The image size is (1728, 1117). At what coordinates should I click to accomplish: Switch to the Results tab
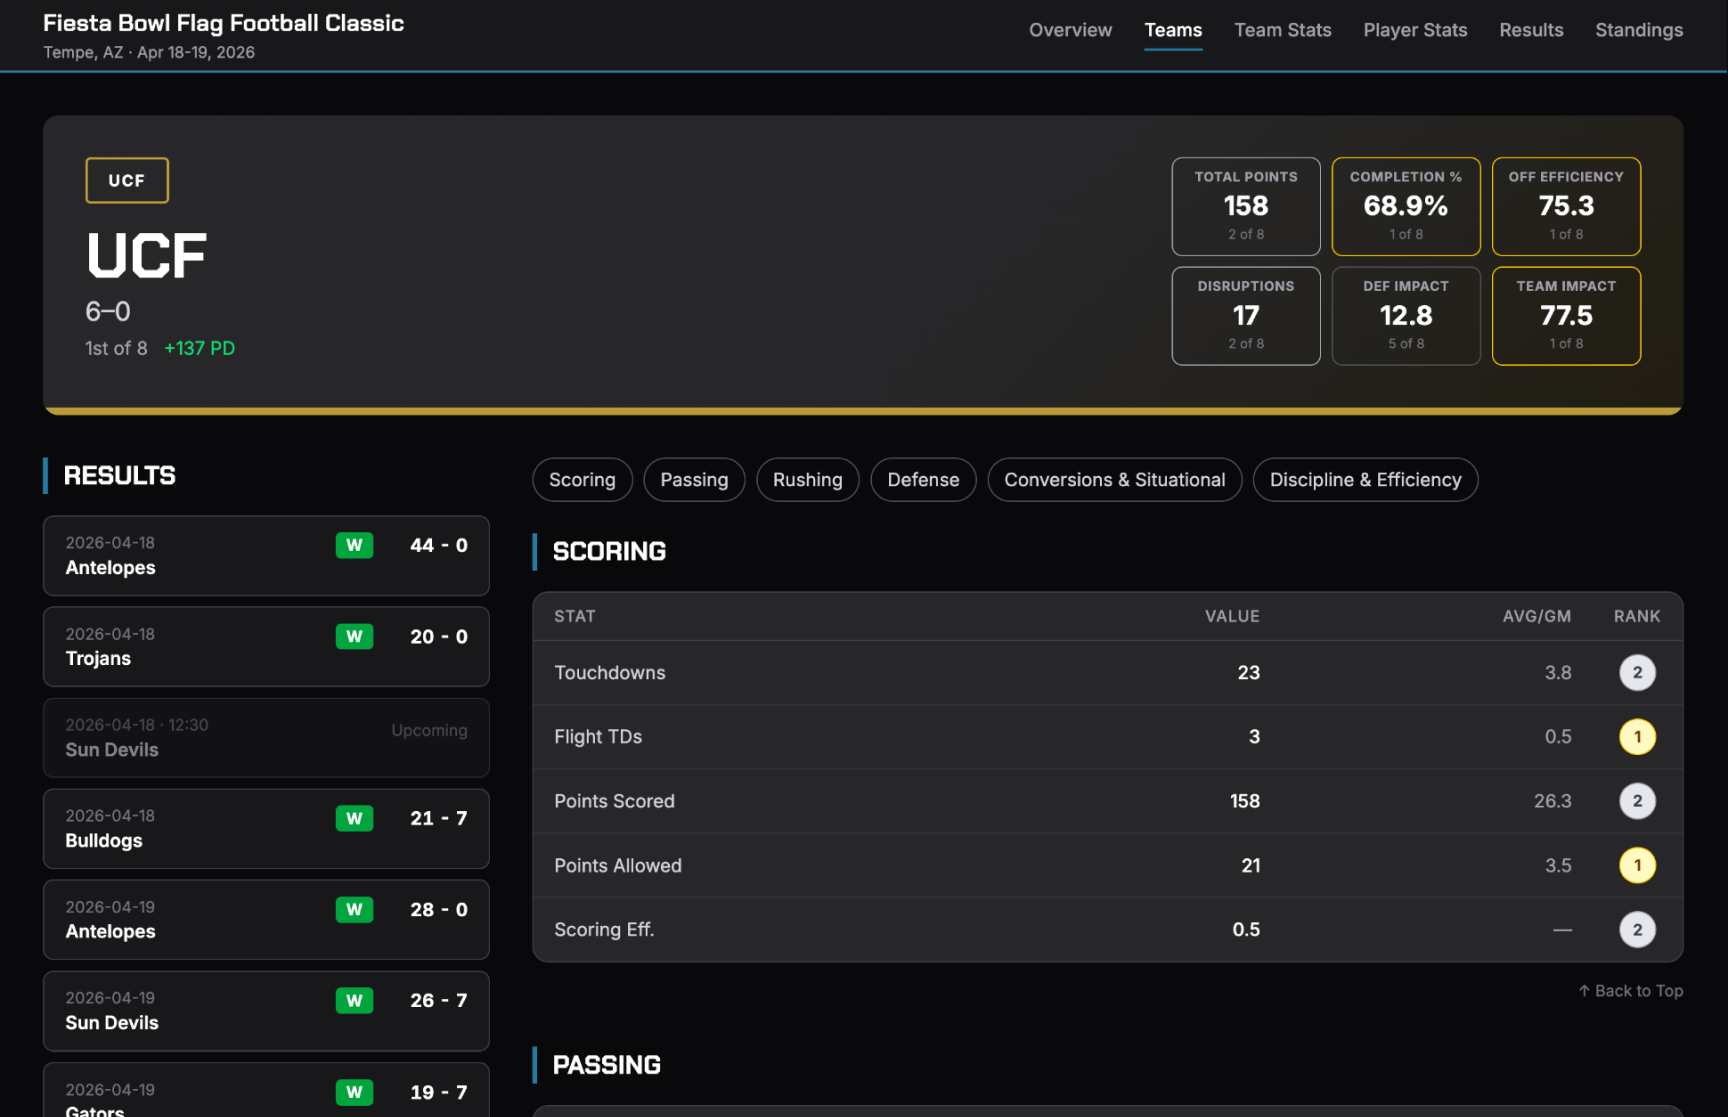click(x=1531, y=30)
